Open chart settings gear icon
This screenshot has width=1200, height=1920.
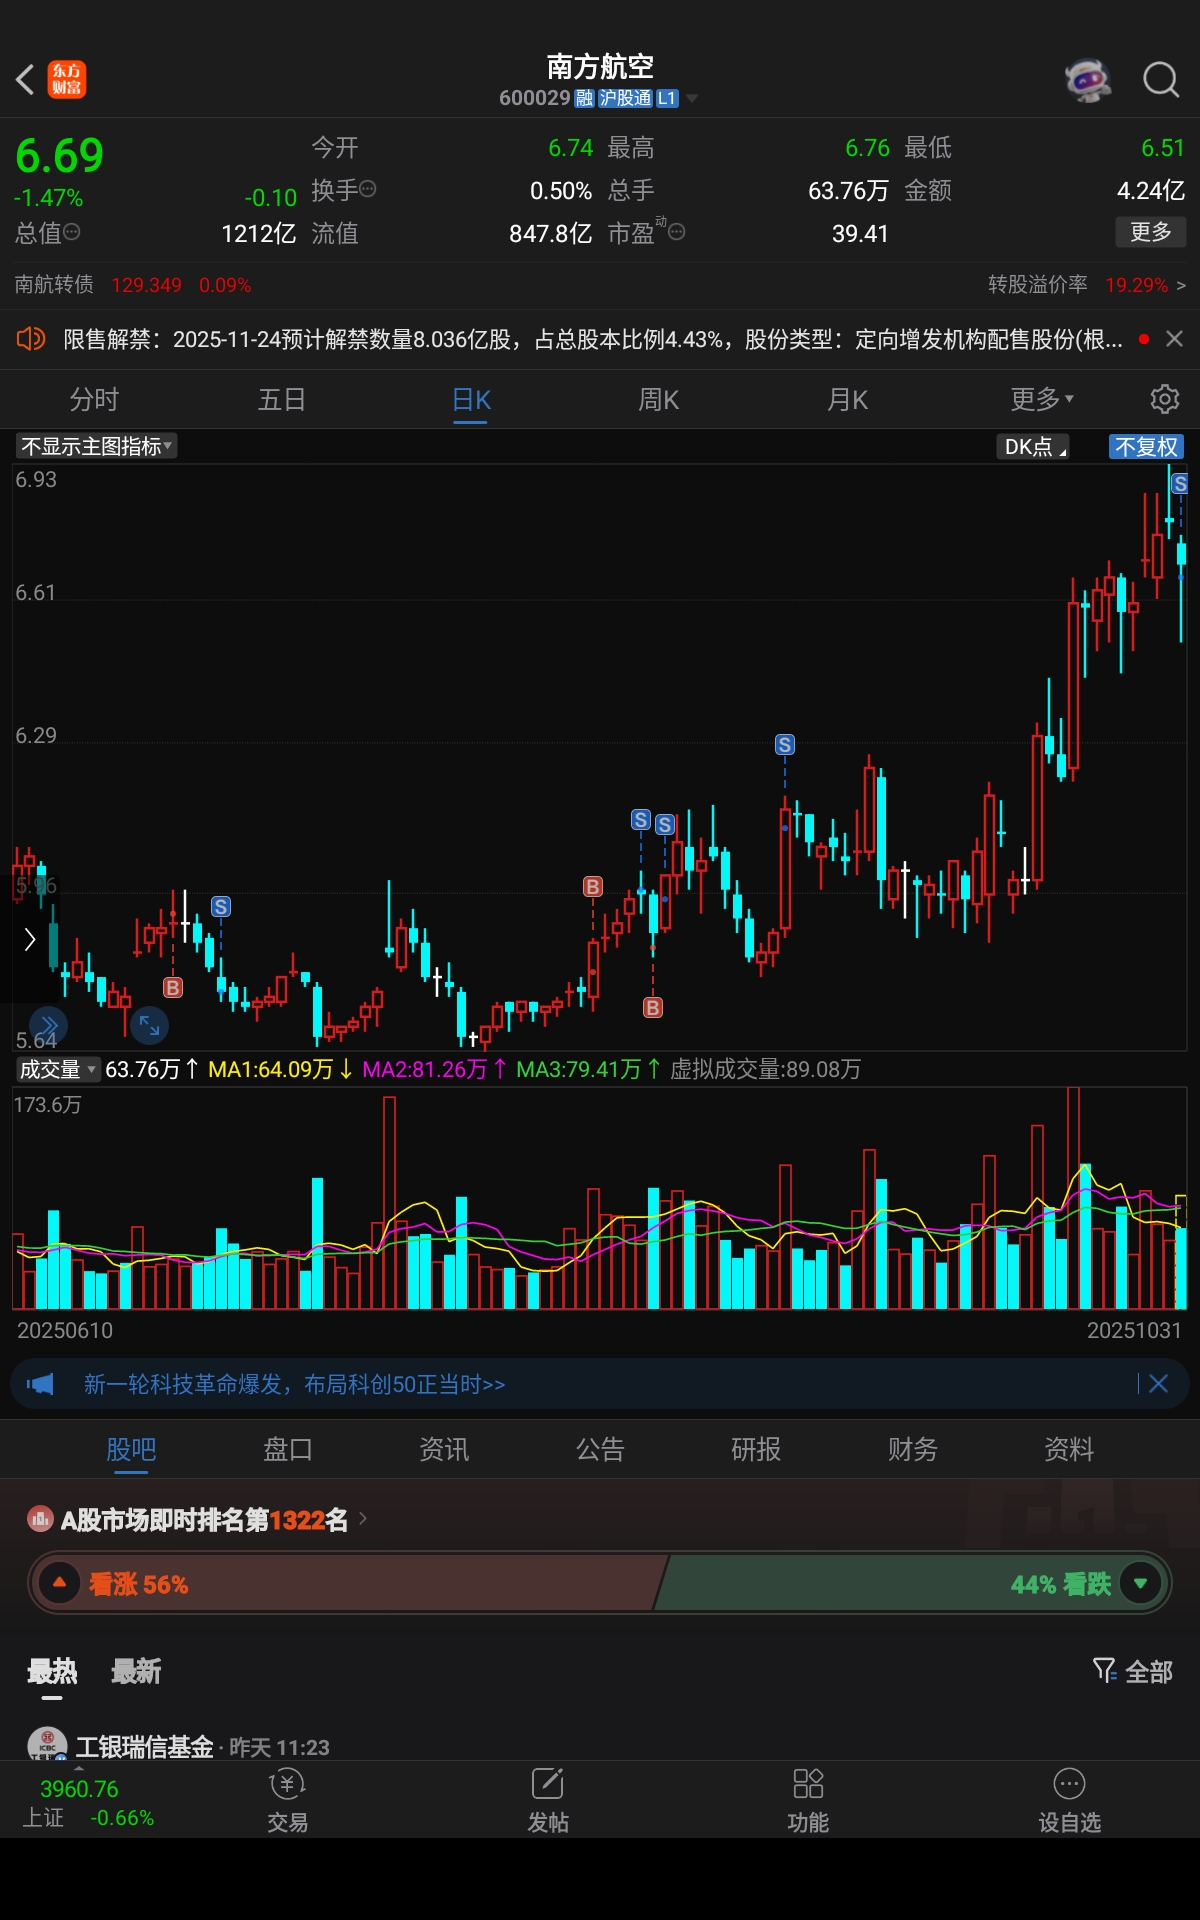click(x=1164, y=399)
